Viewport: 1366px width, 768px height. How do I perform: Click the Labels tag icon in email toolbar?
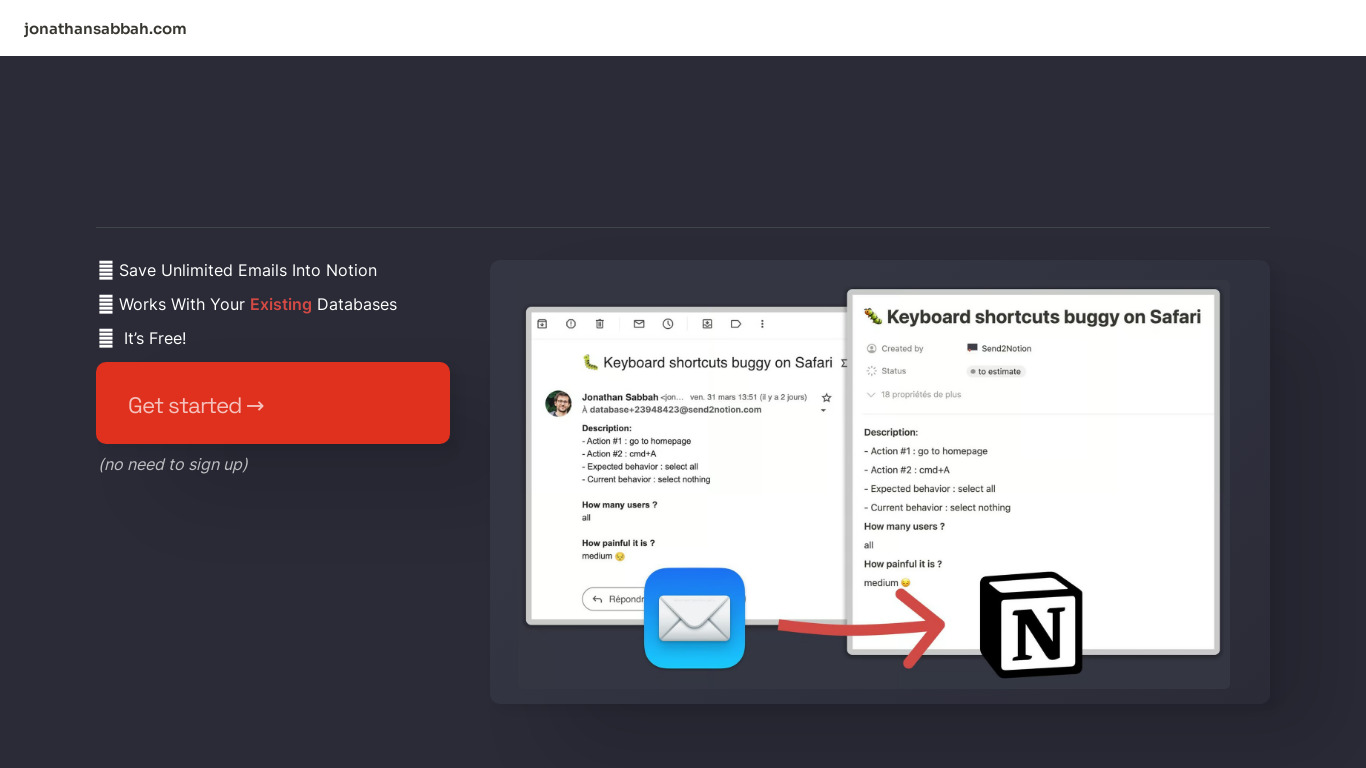click(x=735, y=324)
